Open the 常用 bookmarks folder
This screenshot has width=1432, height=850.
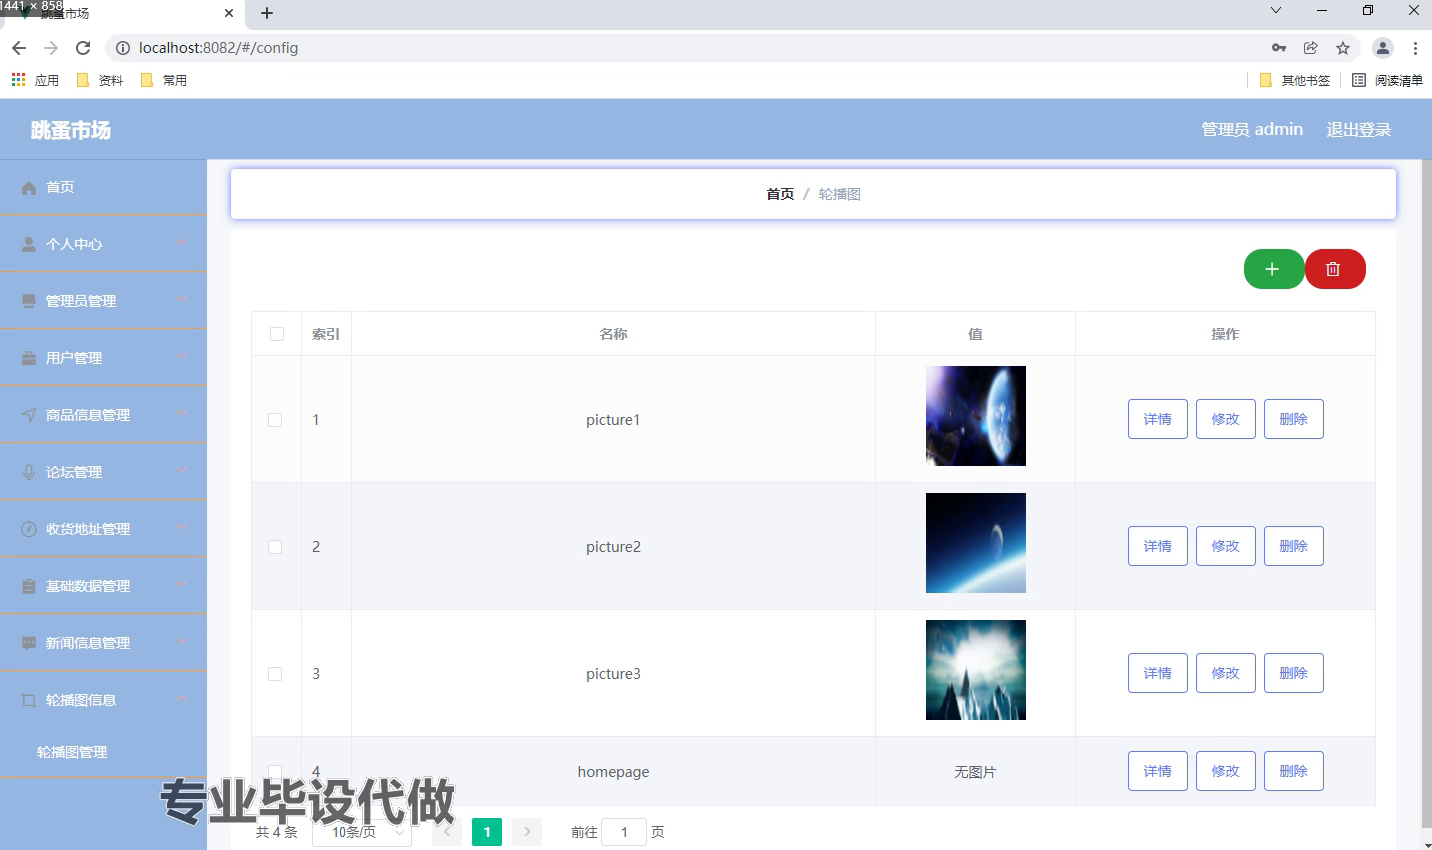click(x=164, y=80)
